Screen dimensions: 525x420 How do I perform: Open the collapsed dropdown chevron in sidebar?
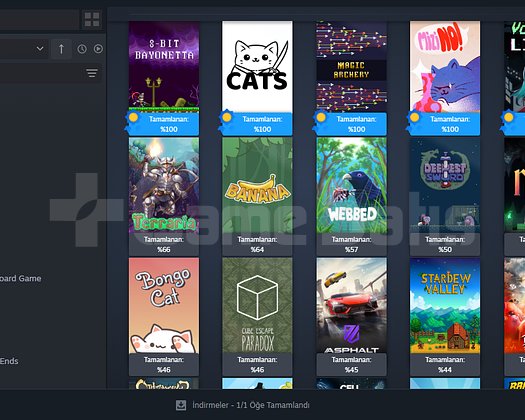click(x=40, y=49)
